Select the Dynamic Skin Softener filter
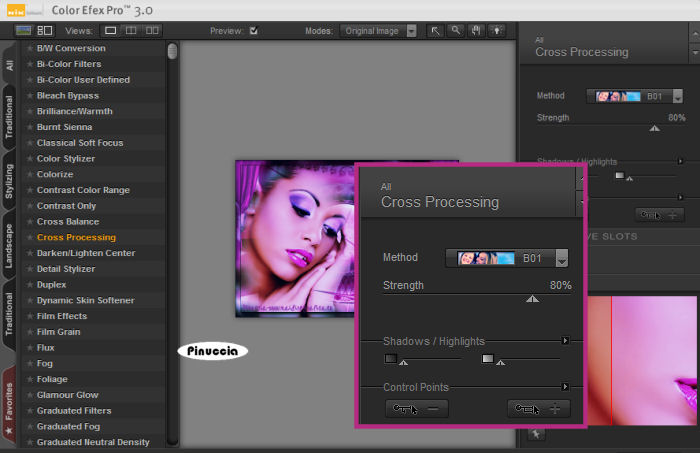Viewport: 700px width, 453px height. pos(85,300)
